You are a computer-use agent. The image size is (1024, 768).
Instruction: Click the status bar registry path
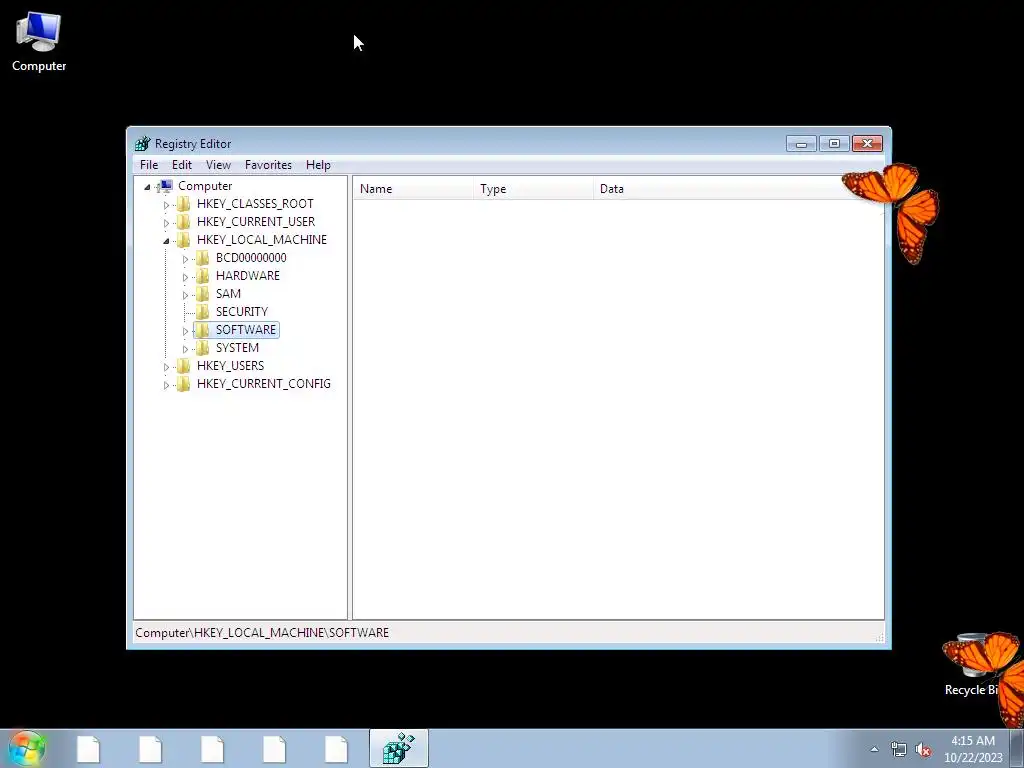[x=262, y=633]
